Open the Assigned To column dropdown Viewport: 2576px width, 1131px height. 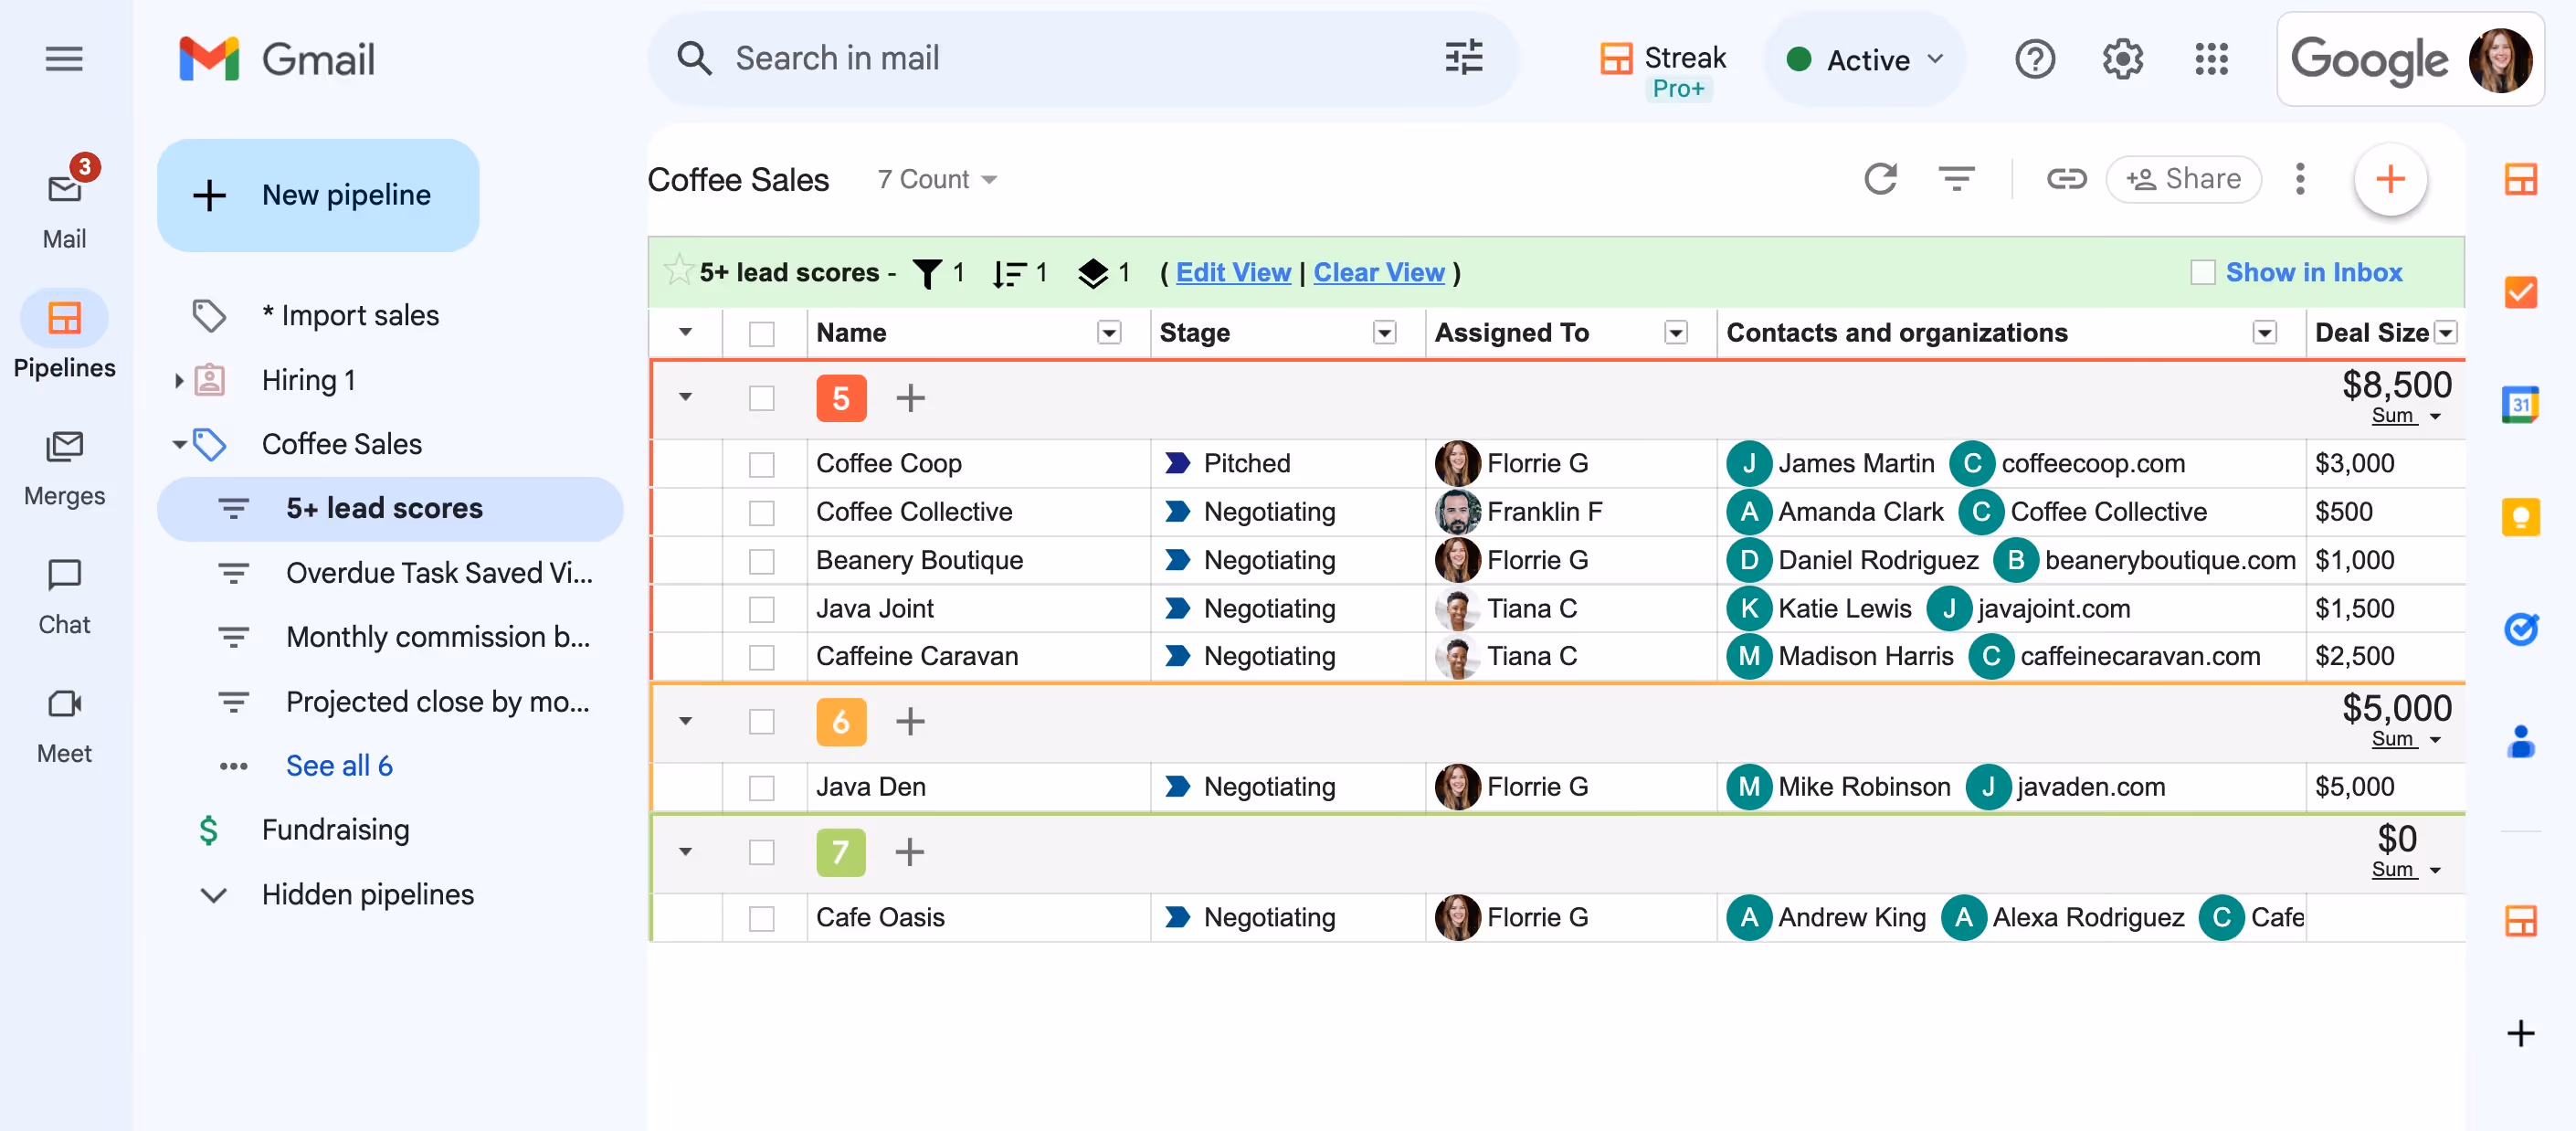click(1676, 332)
